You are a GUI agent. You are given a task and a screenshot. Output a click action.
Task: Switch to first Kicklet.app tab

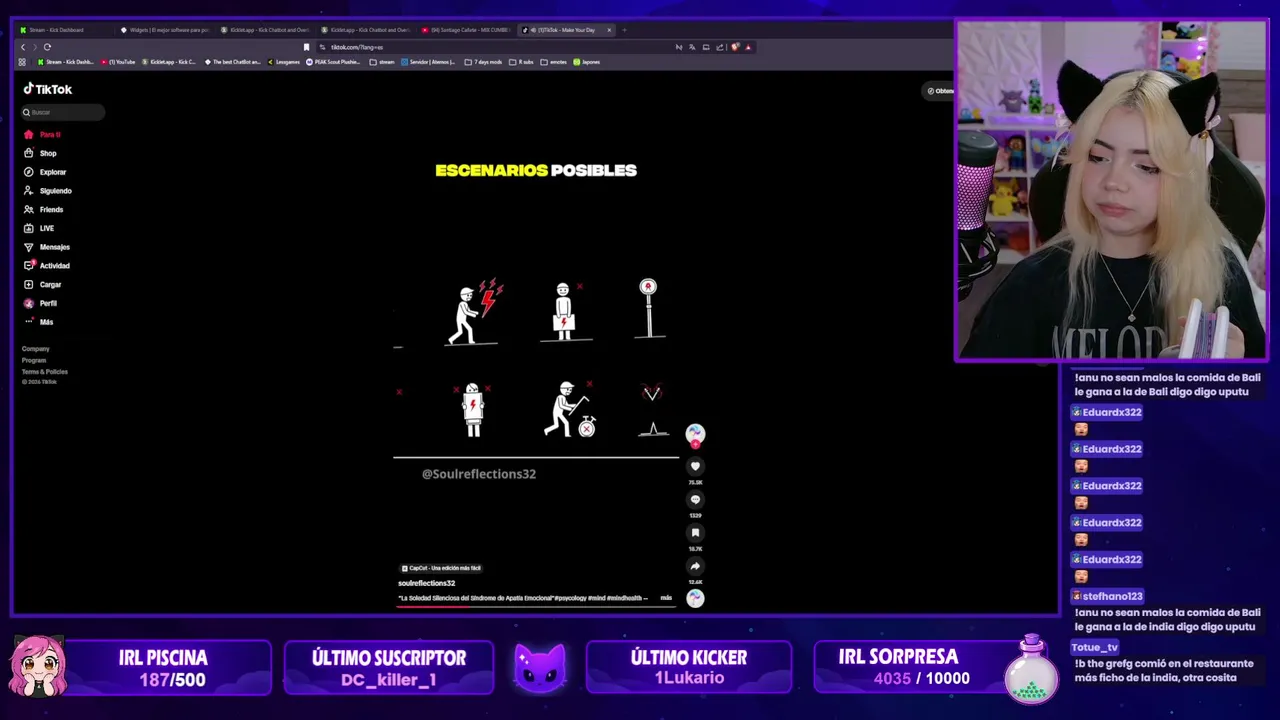pyautogui.click(x=265, y=30)
